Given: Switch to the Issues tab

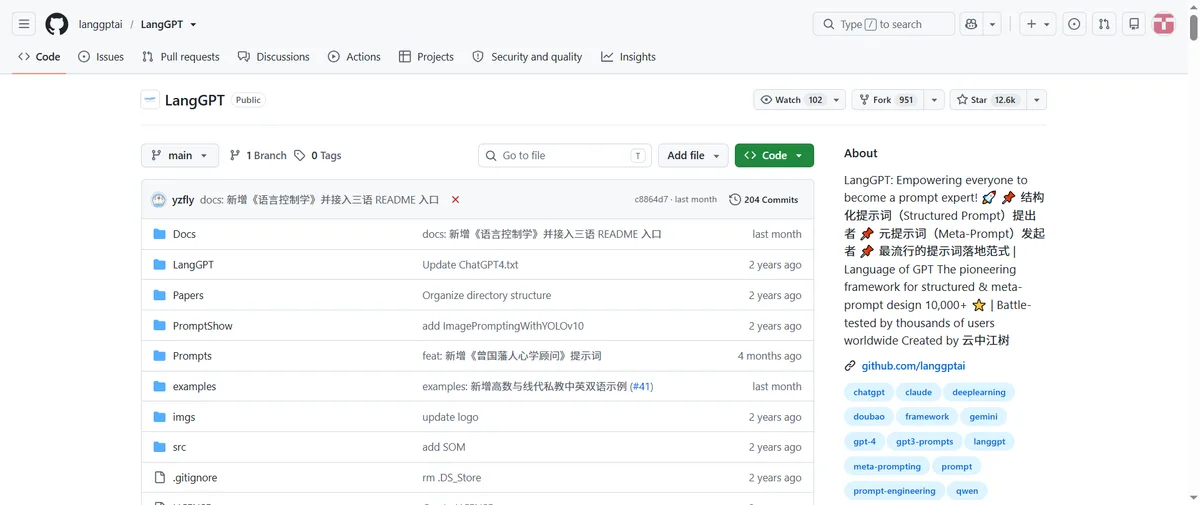Looking at the screenshot, I should (101, 57).
